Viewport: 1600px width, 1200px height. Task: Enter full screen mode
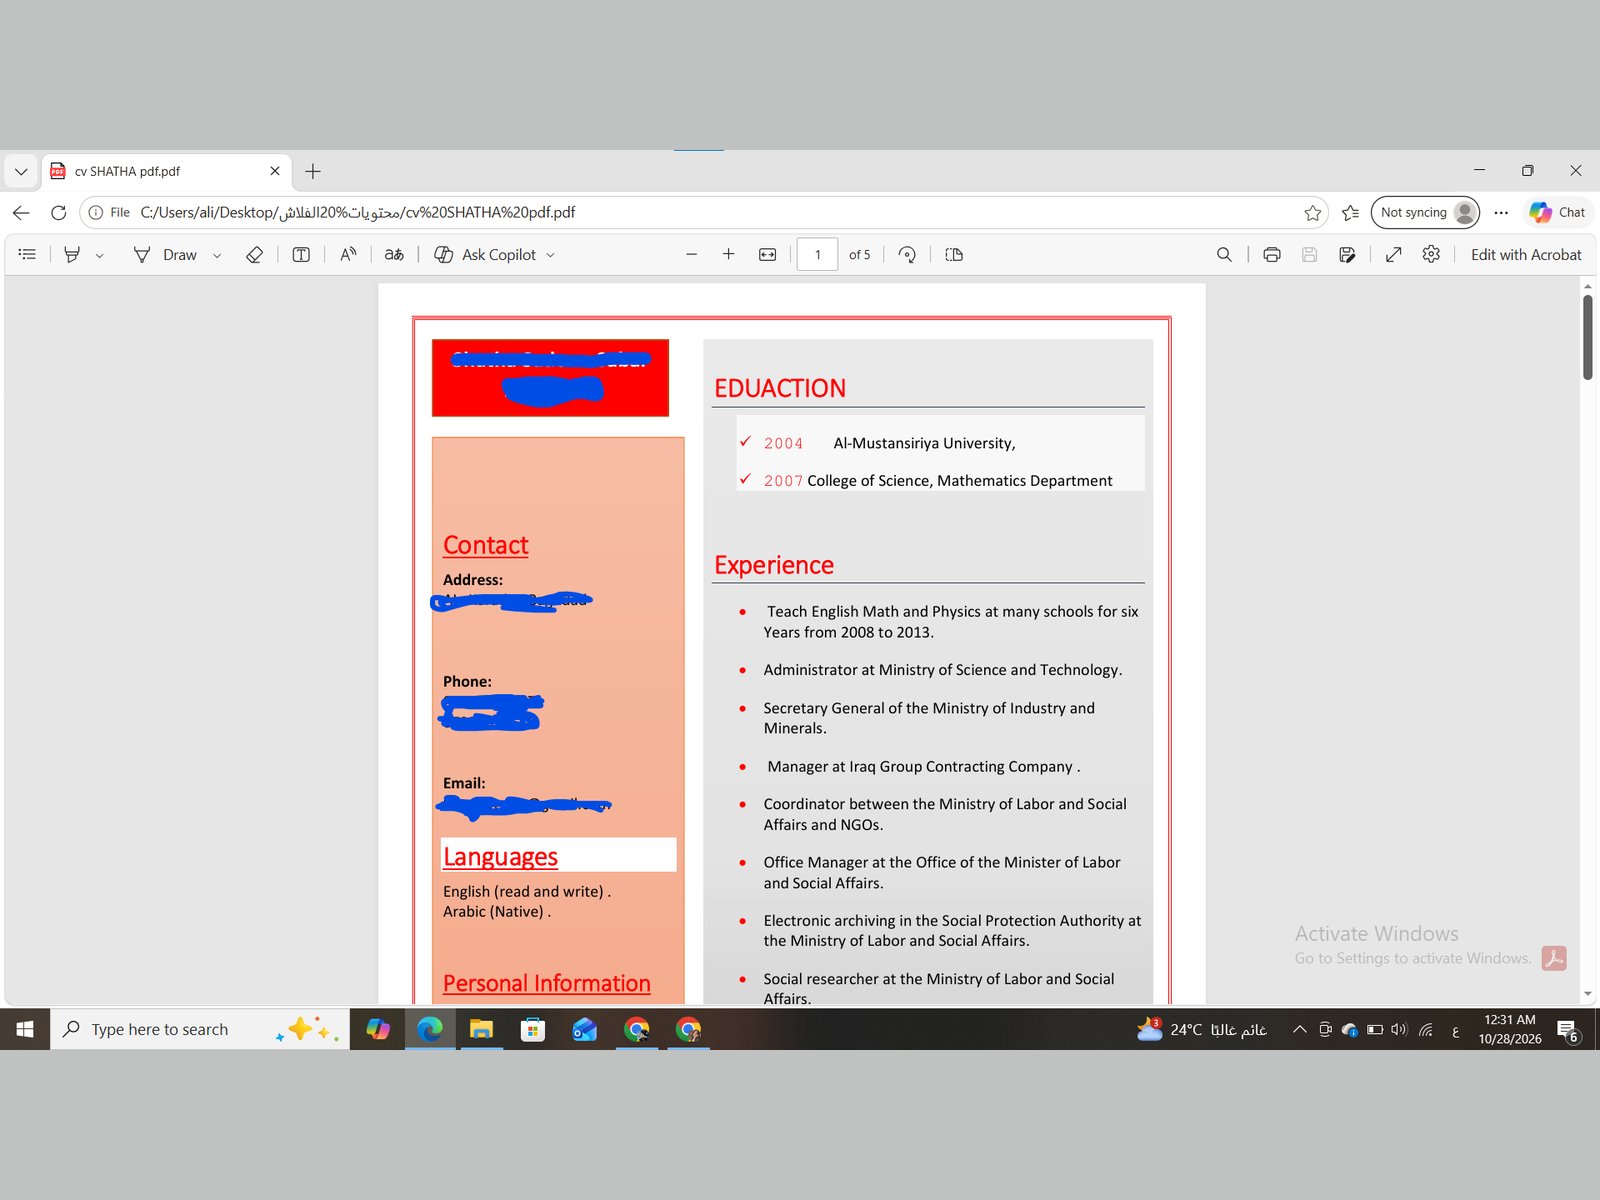point(1393,255)
